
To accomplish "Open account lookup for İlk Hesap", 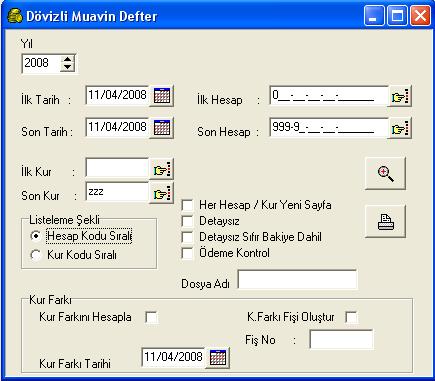I will point(400,96).
